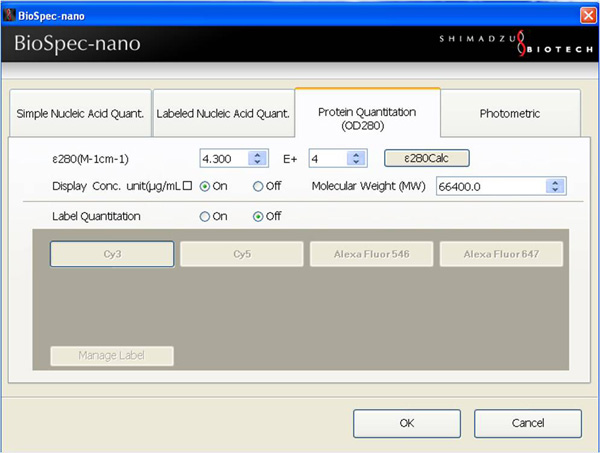Turn Display Conc. unit On
The width and height of the screenshot is (600, 453).
pyautogui.click(x=206, y=186)
